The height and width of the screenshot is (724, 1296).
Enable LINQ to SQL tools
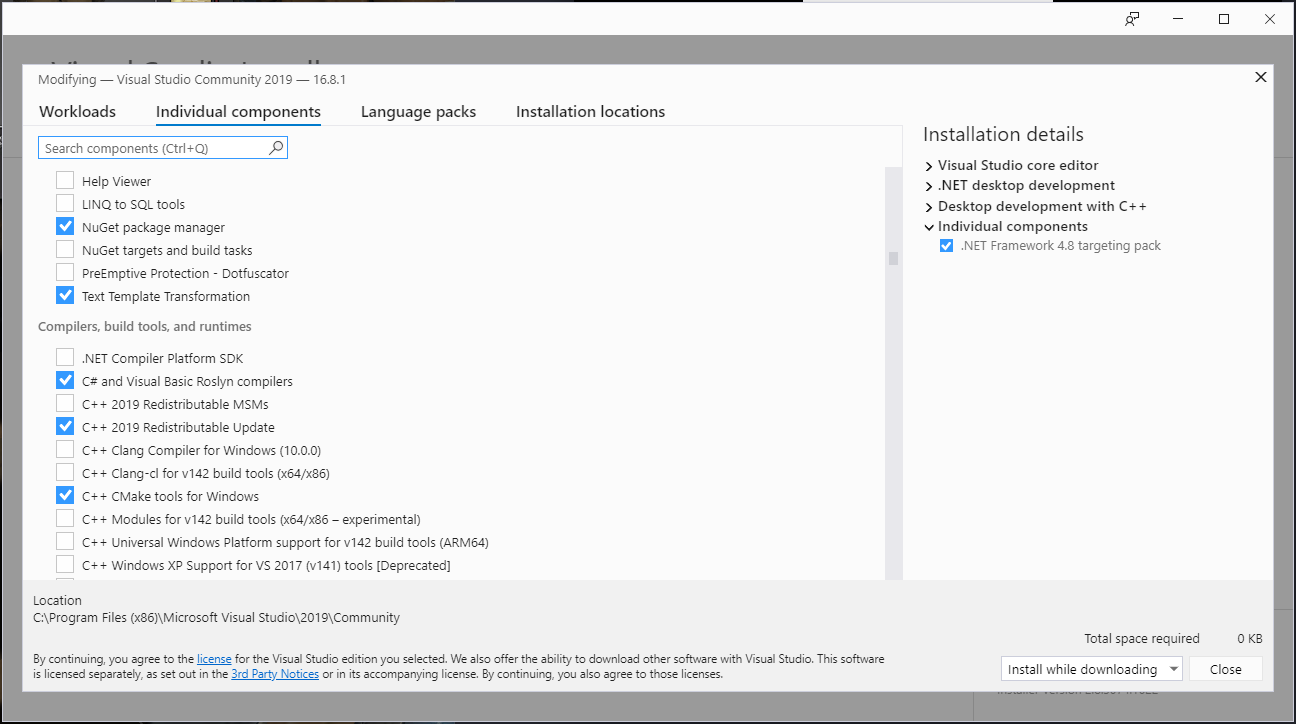[x=65, y=204]
